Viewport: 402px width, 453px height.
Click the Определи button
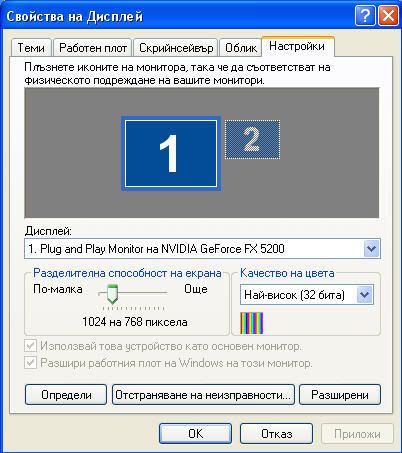pos(66,395)
